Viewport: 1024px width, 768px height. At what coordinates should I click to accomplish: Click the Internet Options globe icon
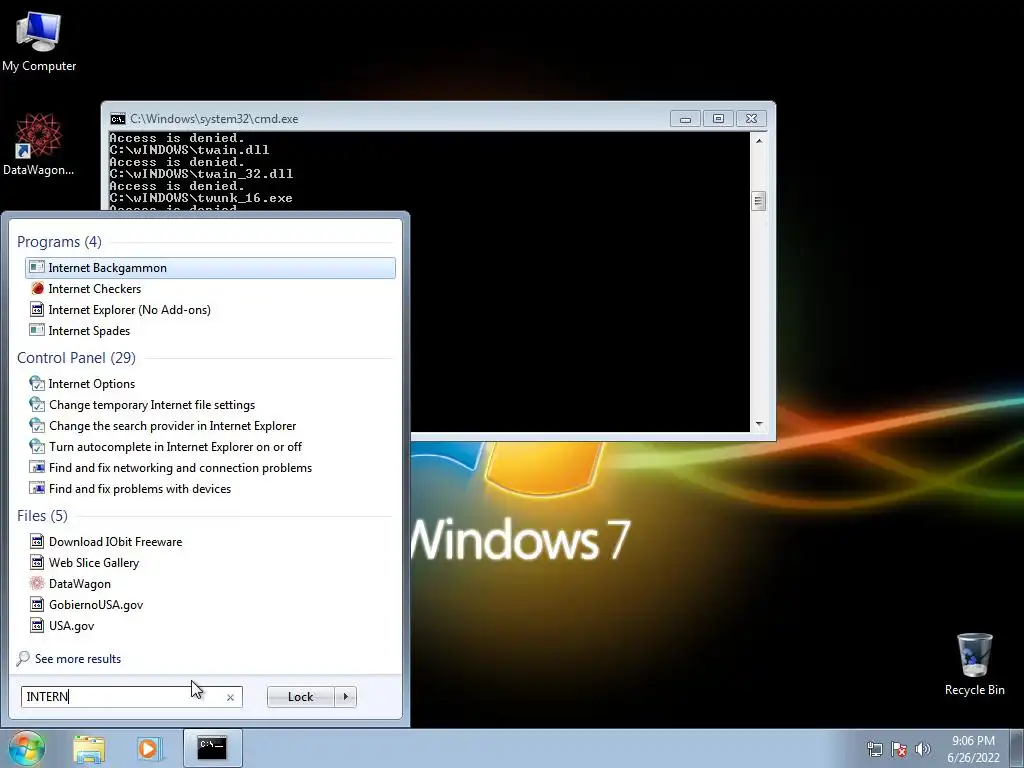[37, 384]
